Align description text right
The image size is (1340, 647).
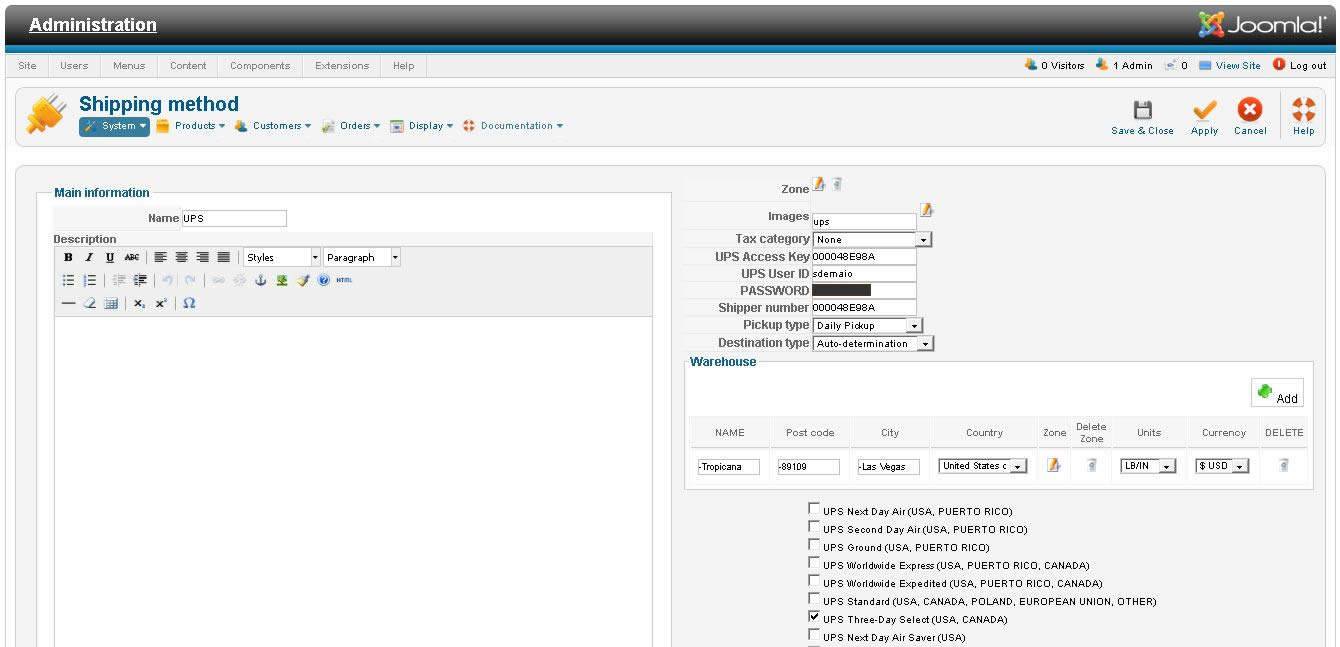tap(202, 257)
